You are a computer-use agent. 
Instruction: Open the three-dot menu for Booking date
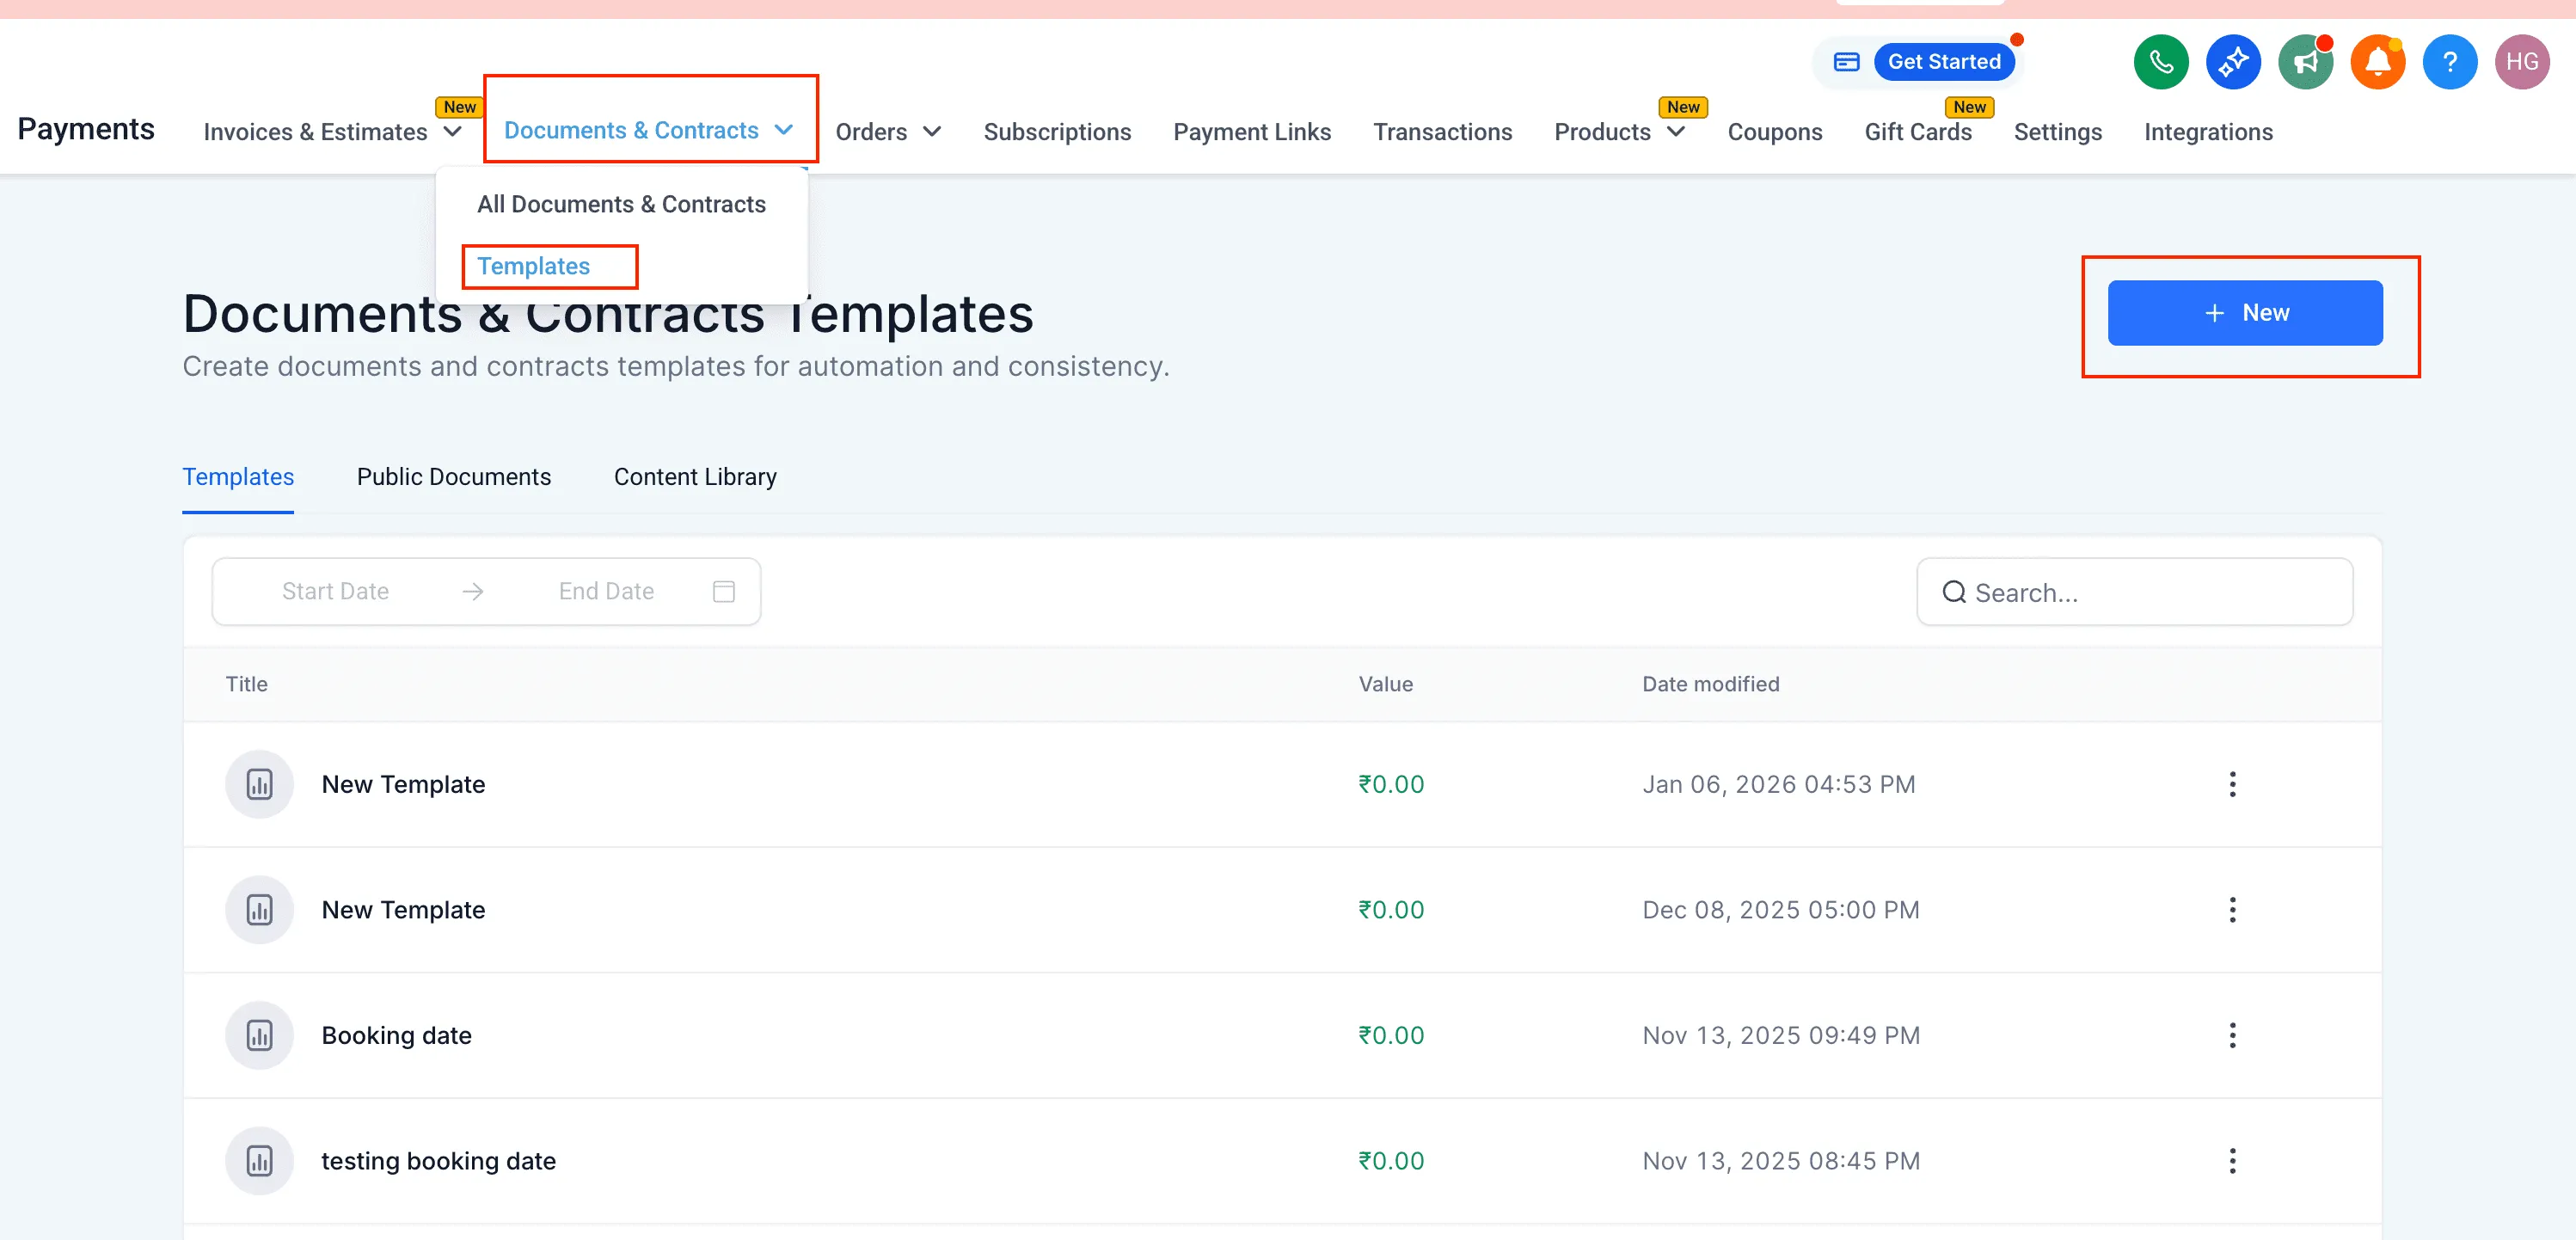[x=2232, y=1035]
